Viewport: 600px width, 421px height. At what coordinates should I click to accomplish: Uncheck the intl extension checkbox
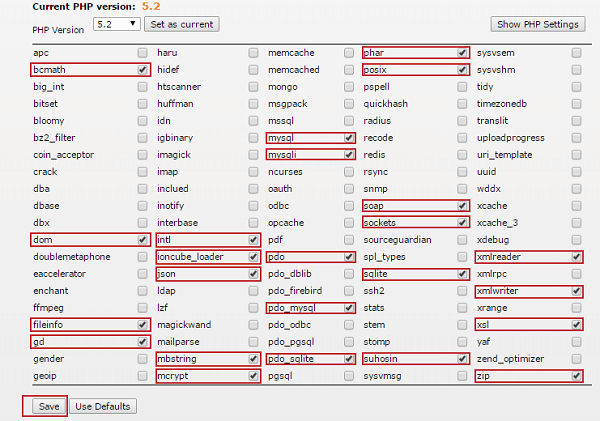pyautogui.click(x=253, y=240)
